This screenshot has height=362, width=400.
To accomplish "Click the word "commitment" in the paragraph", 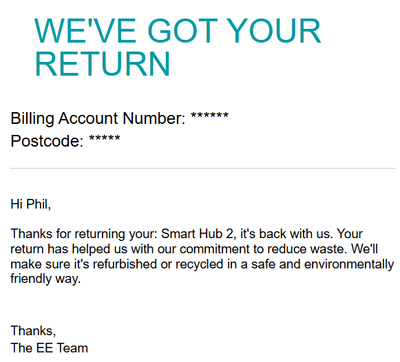I will click(222, 249).
